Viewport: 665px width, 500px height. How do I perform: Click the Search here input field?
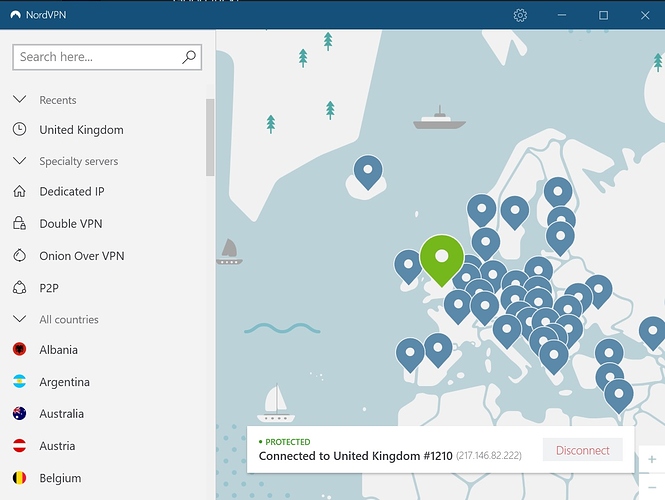pos(107,57)
